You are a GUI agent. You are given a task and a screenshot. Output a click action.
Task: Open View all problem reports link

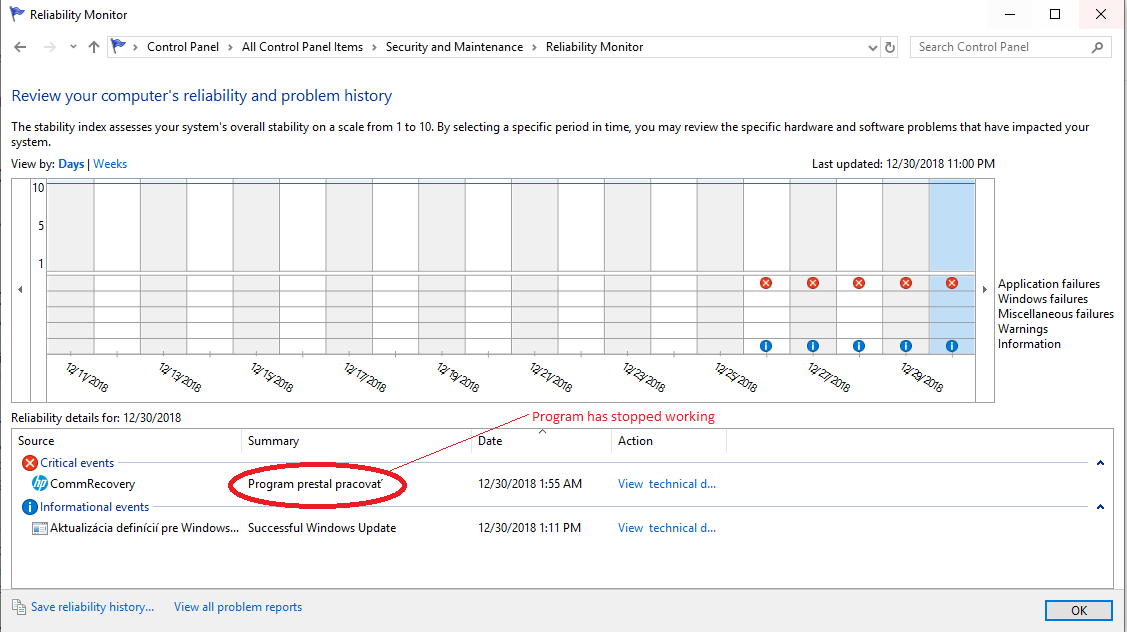[x=238, y=607]
